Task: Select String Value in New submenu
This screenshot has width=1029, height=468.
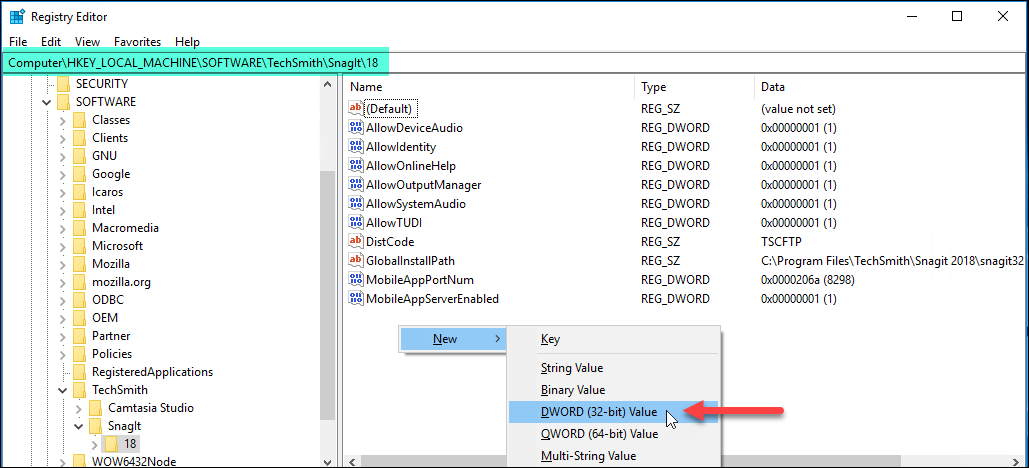Action: (x=571, y=368)
